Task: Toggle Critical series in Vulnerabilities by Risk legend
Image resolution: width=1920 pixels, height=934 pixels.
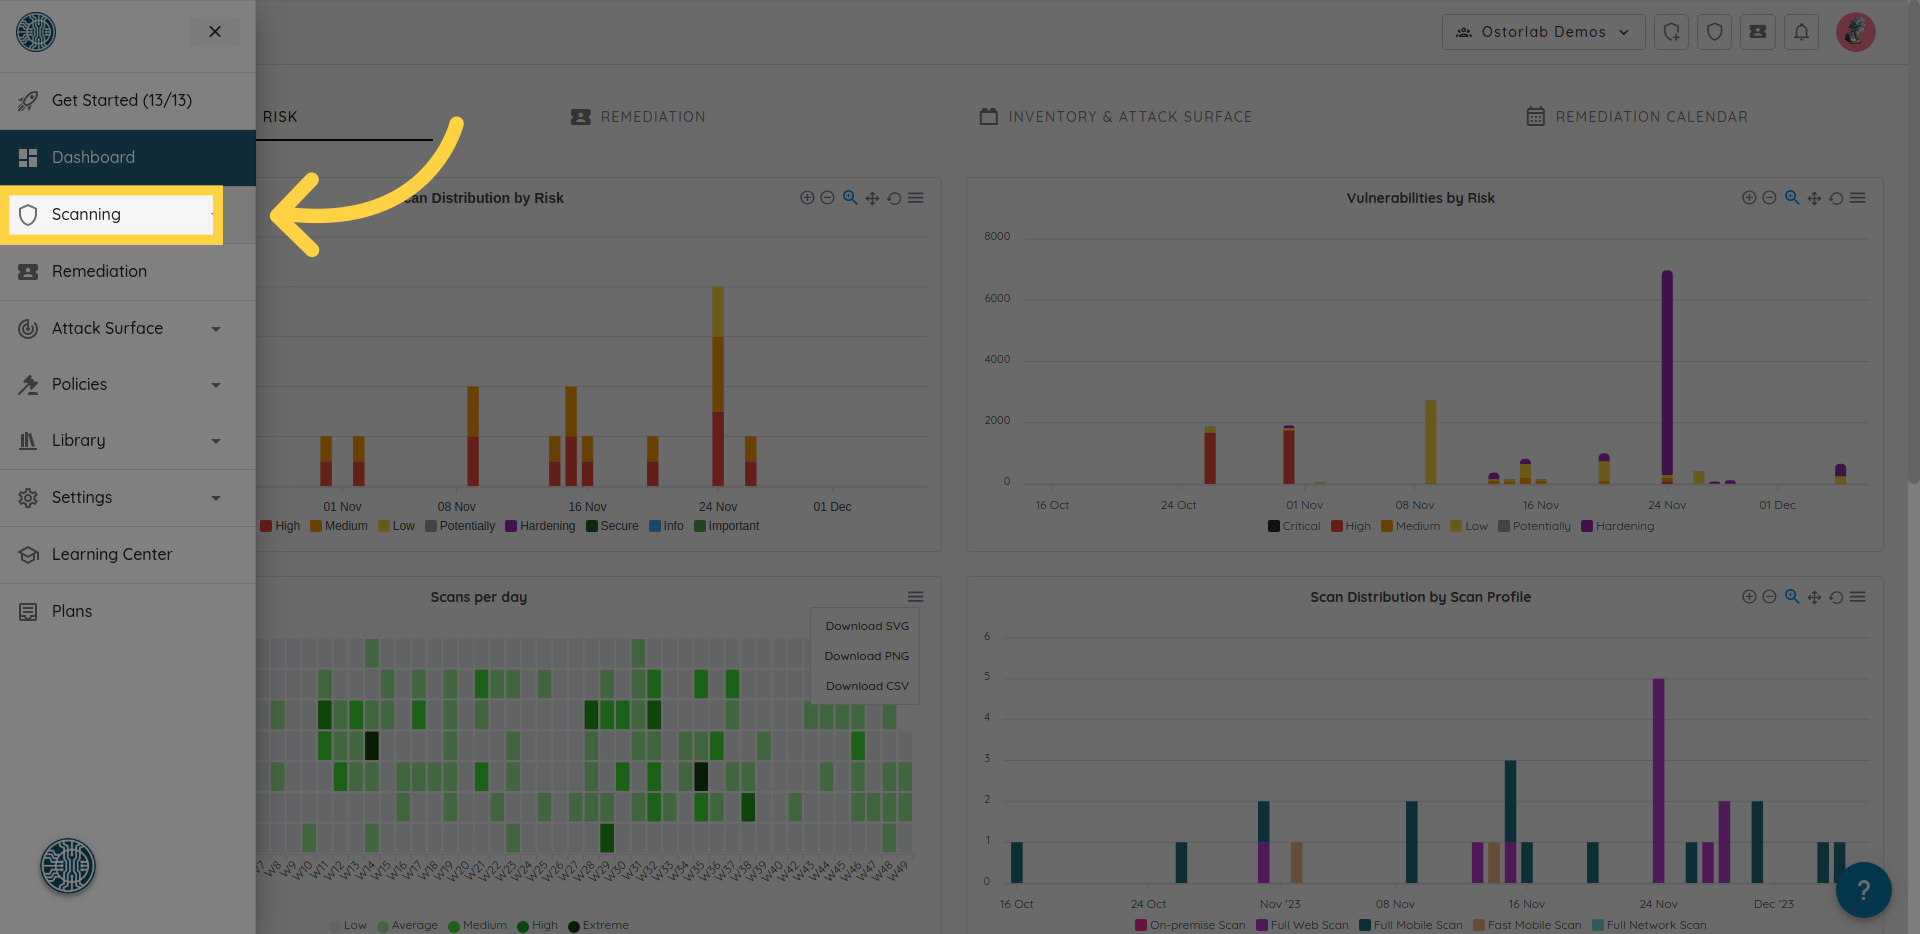Action: [x=1294, y=526]
